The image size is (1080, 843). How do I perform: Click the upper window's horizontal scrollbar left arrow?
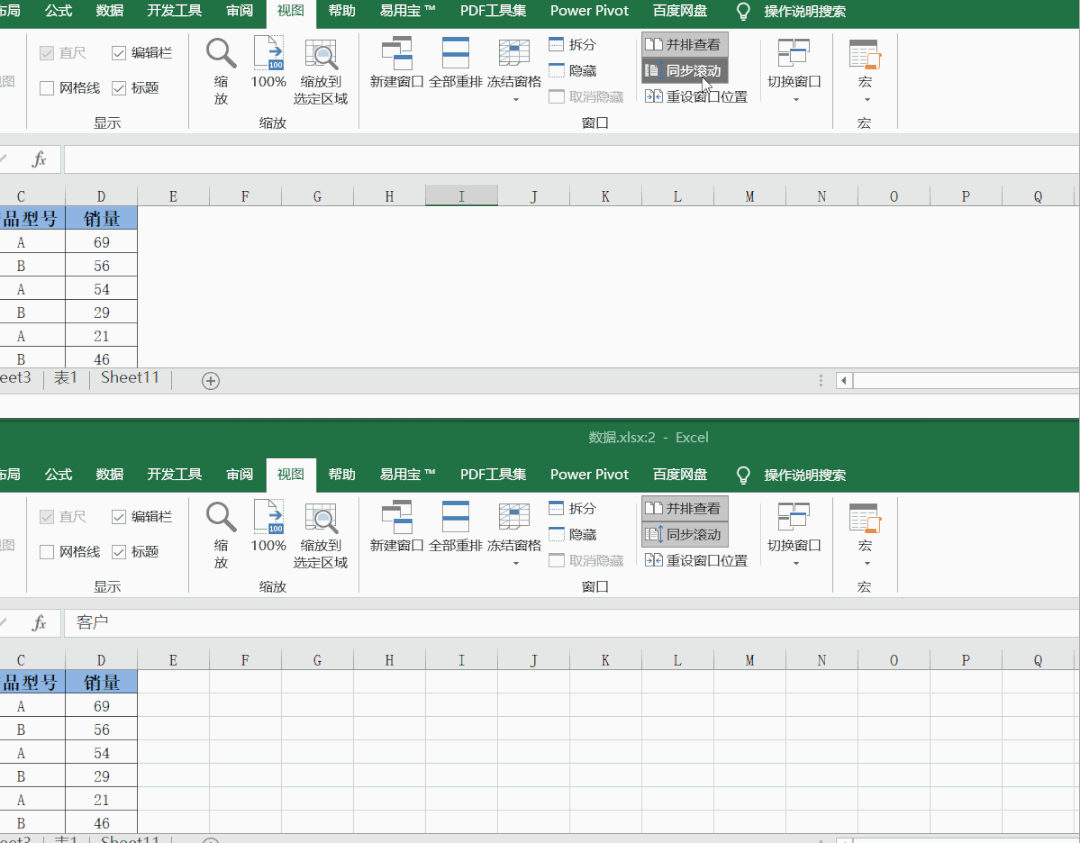point(845,380)
